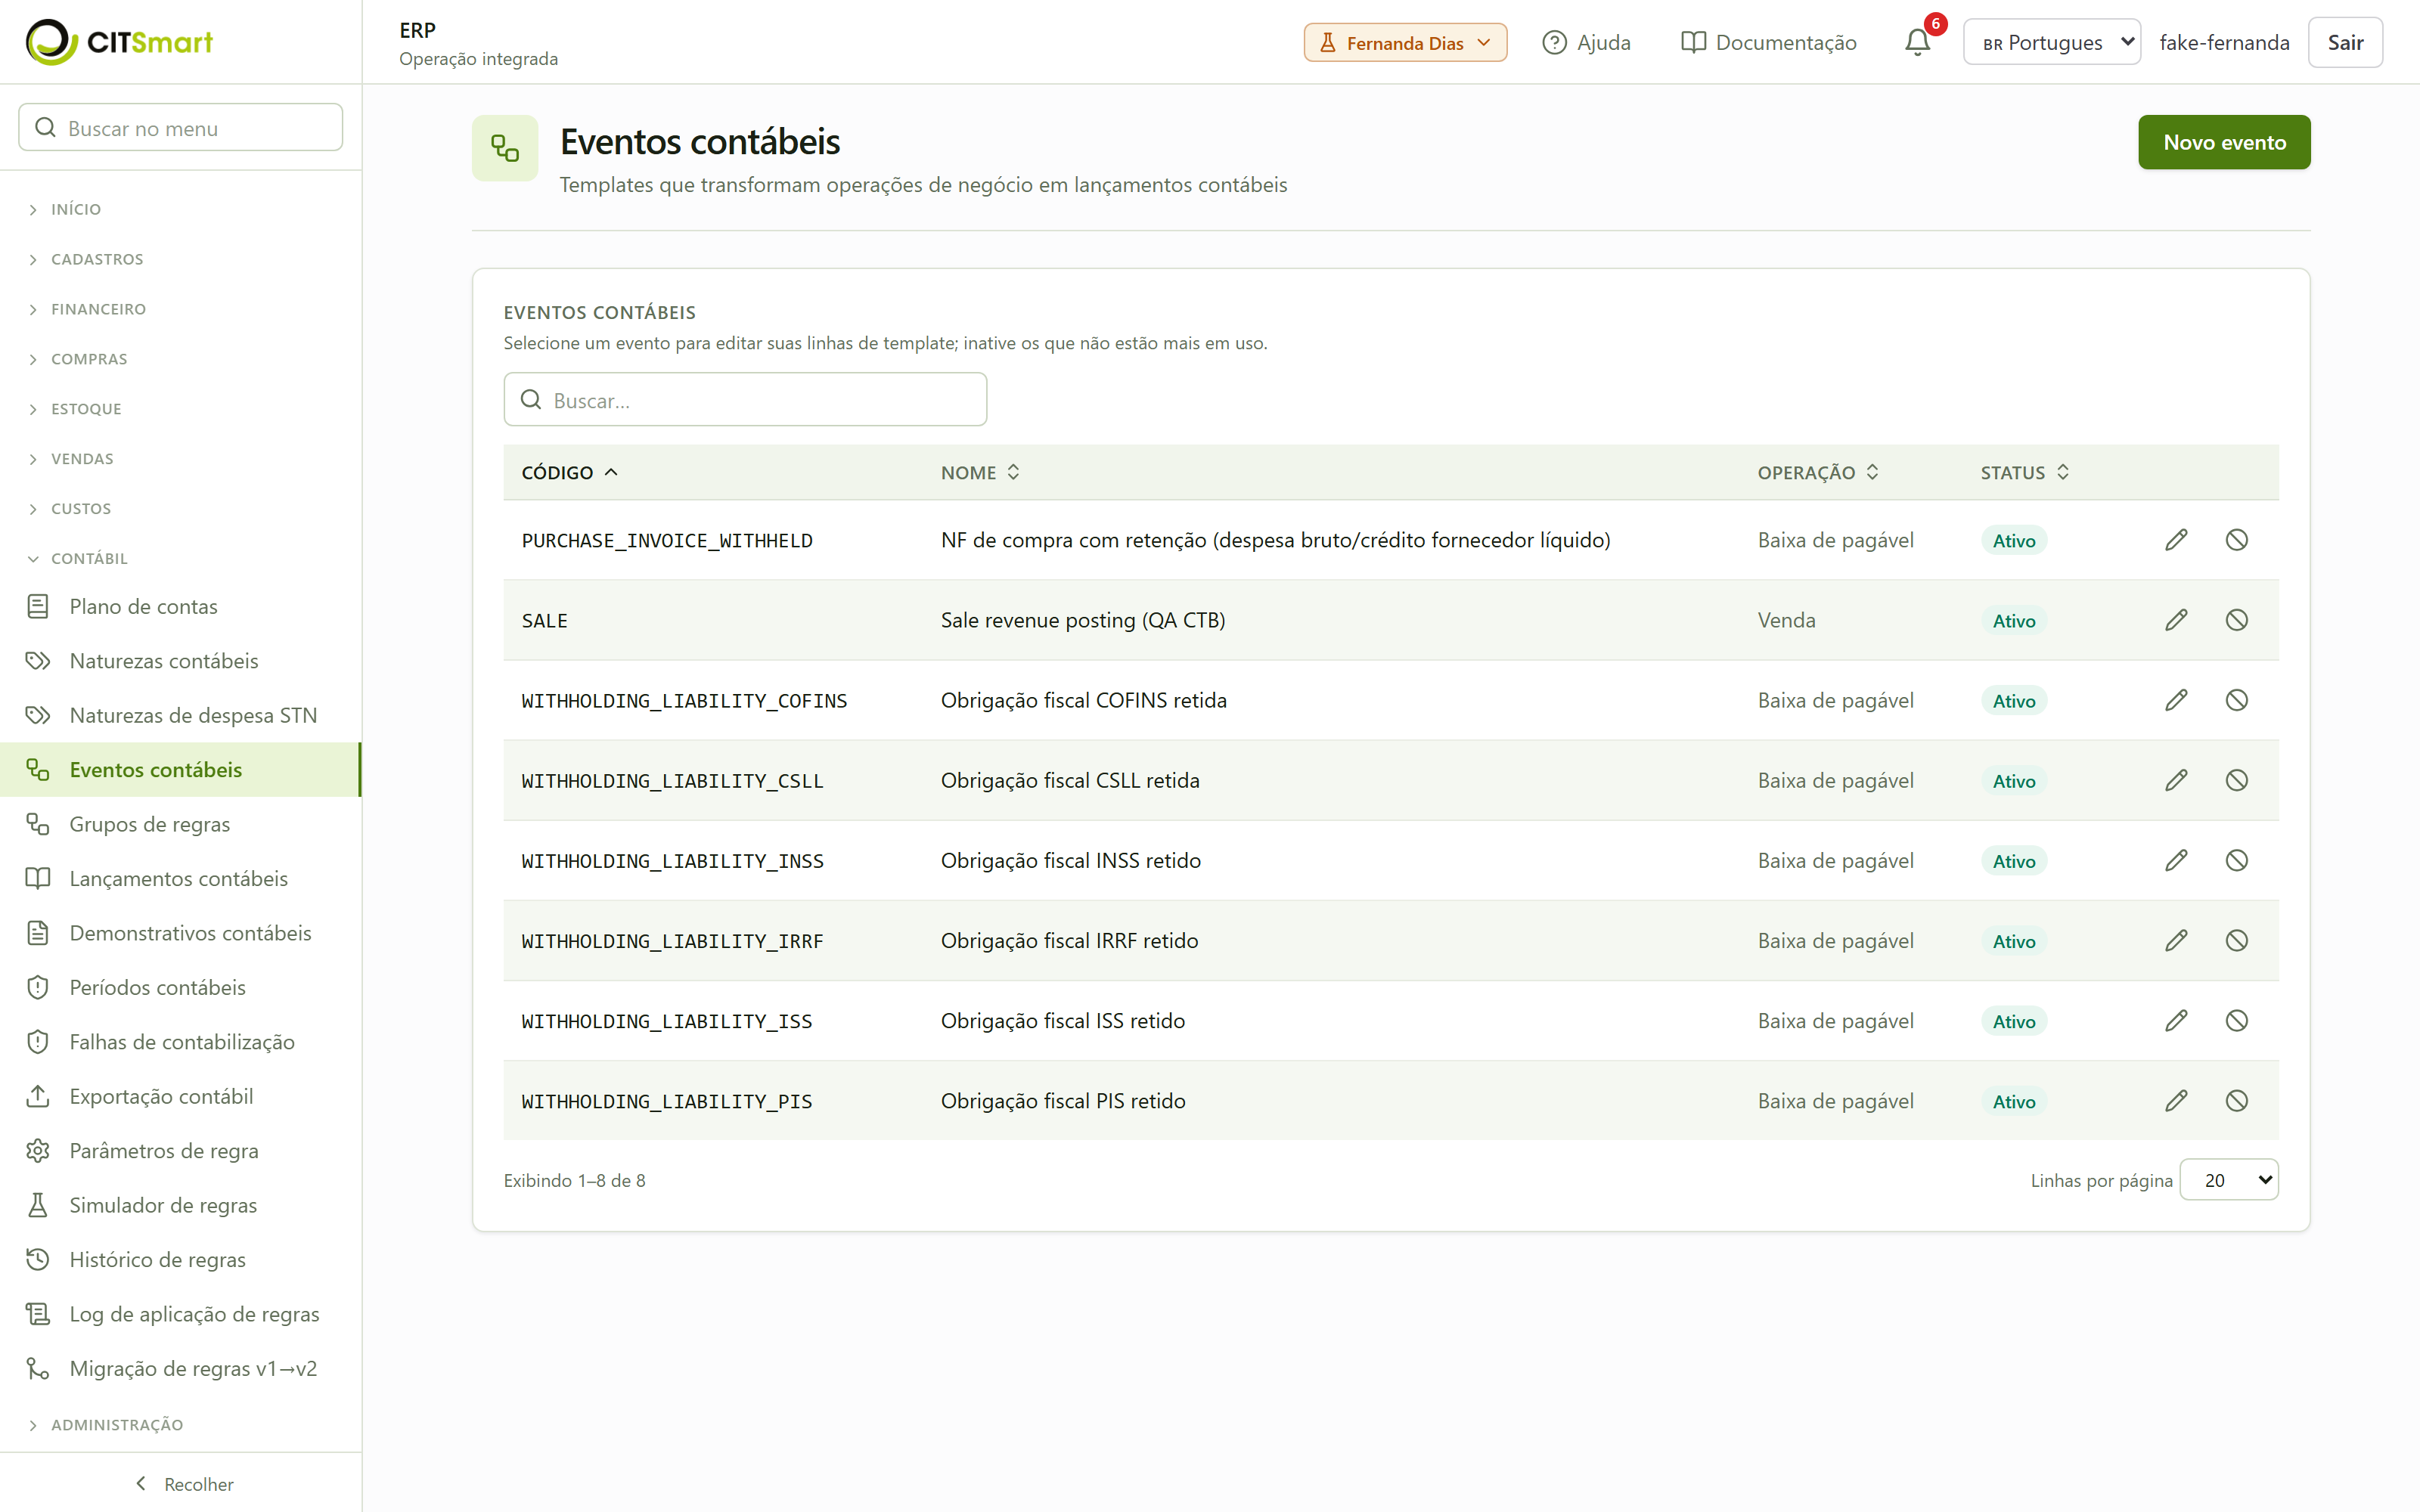The width and height of the screenshot is (2420, 1512).
Task: Focus the Buscar no menu field
Action: [x=181, y=128]
